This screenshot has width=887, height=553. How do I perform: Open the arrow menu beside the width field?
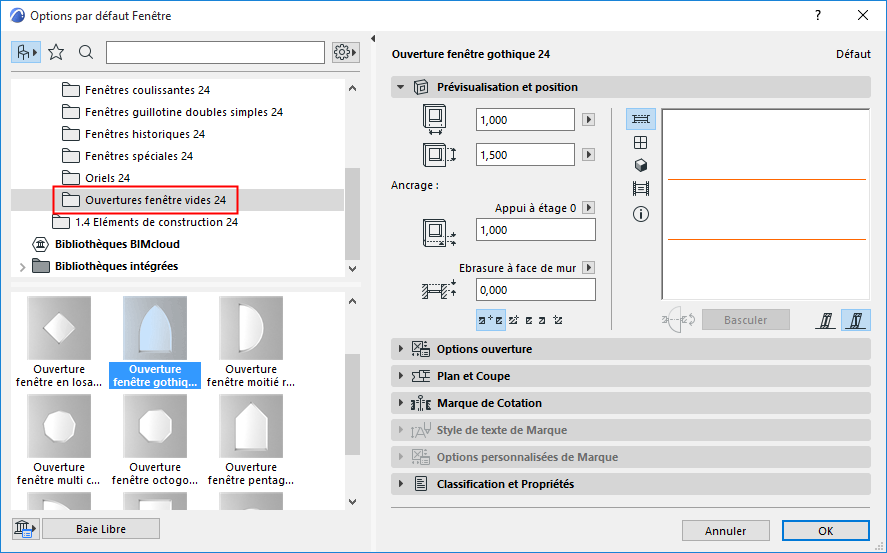(x=588, y=120)
